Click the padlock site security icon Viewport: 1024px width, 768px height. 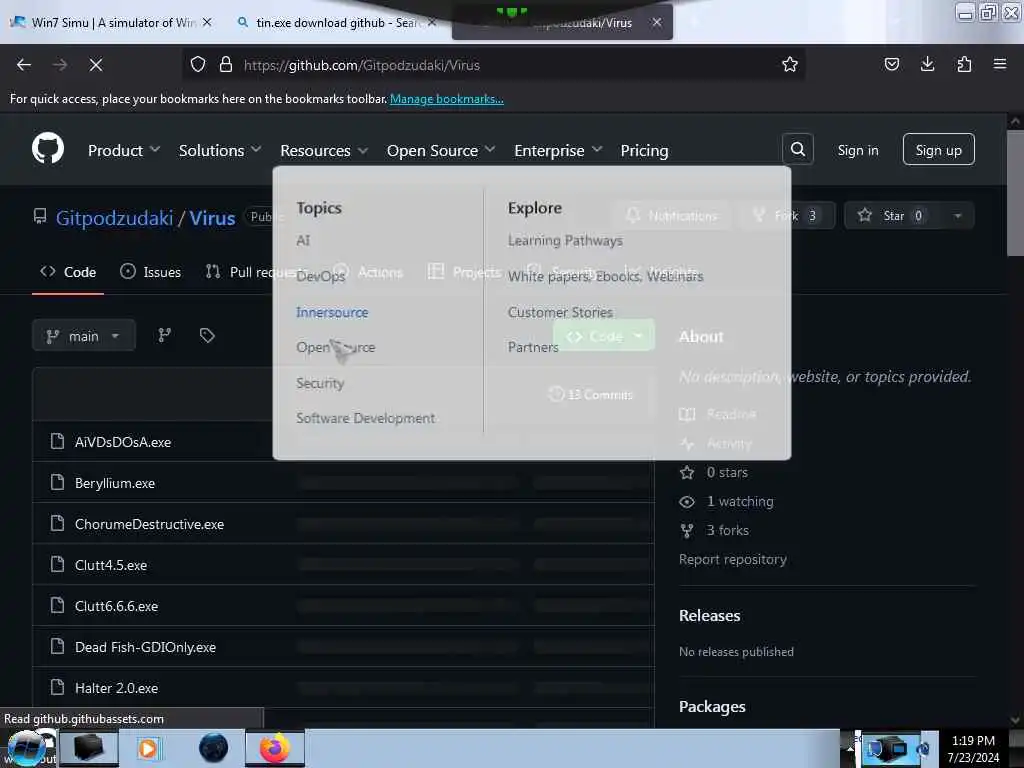(225, 64)
